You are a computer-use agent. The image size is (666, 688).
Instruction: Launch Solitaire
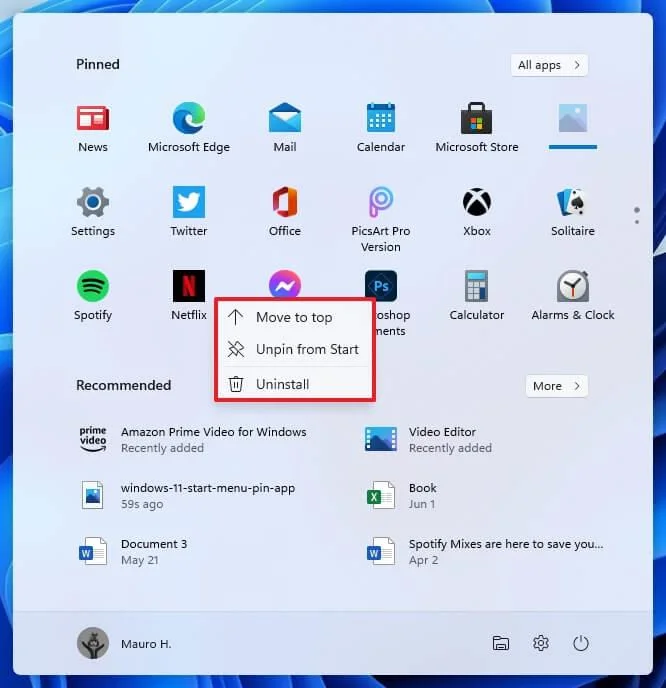[x=573, y=211]
